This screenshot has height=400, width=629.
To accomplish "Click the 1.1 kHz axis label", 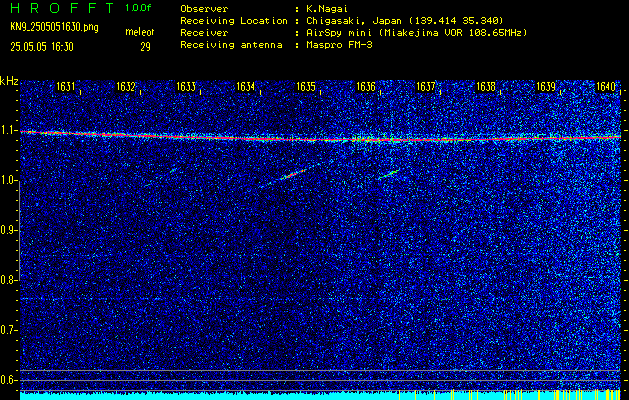I will [8, 131].
